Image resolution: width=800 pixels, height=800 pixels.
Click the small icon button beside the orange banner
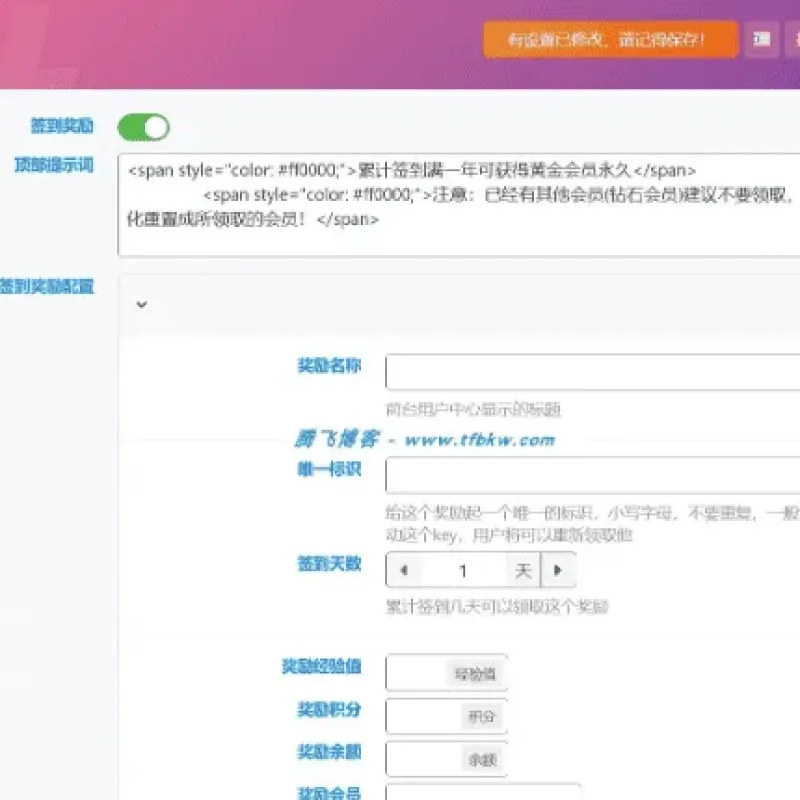point(761,39)
